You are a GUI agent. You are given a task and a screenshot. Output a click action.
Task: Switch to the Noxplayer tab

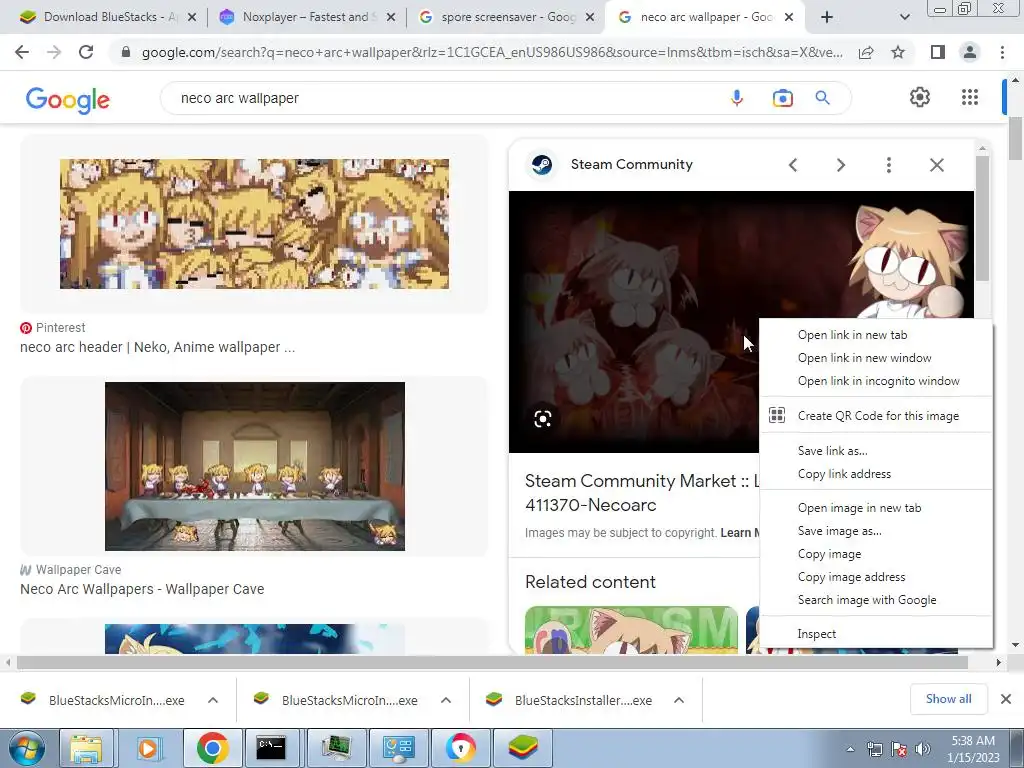click(307, 17)
